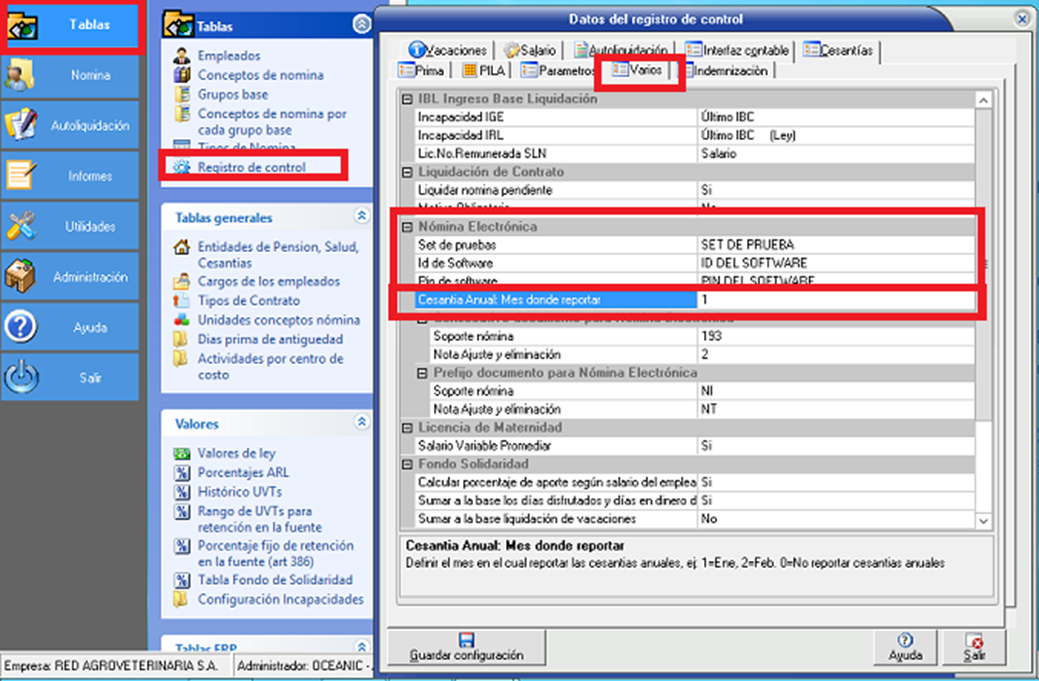Click Guardar configuración button
The image size is (1039, 681).
pyautogui.click(x=466, y=647)
